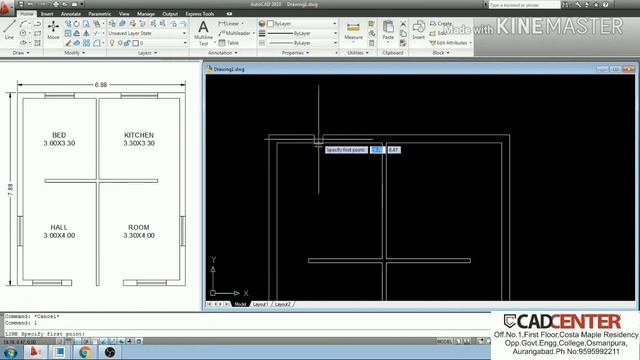Open the Parametric ribbon tab
Viewport: 640px width, 360px height.
point(100,14)
